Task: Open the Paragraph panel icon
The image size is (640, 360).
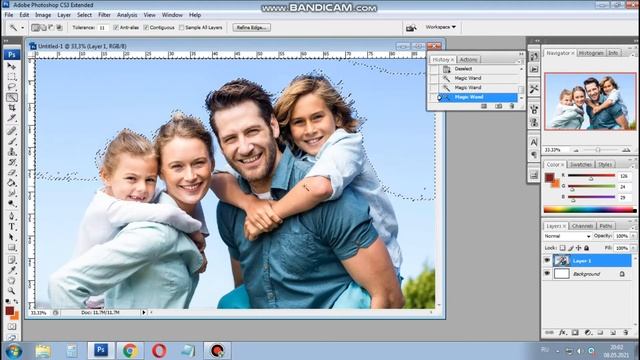Action: point(533,155)
